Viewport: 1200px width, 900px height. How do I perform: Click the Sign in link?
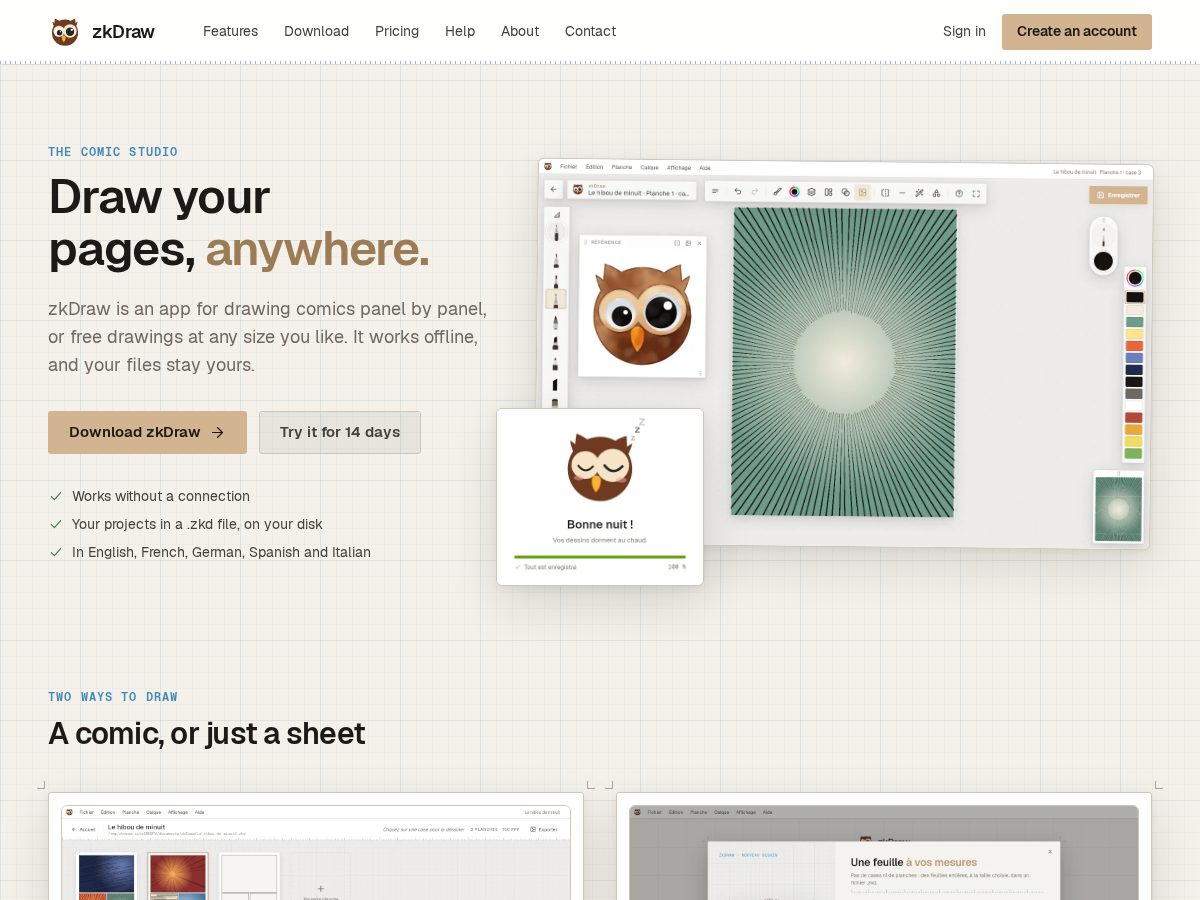[x=964, y=31]
